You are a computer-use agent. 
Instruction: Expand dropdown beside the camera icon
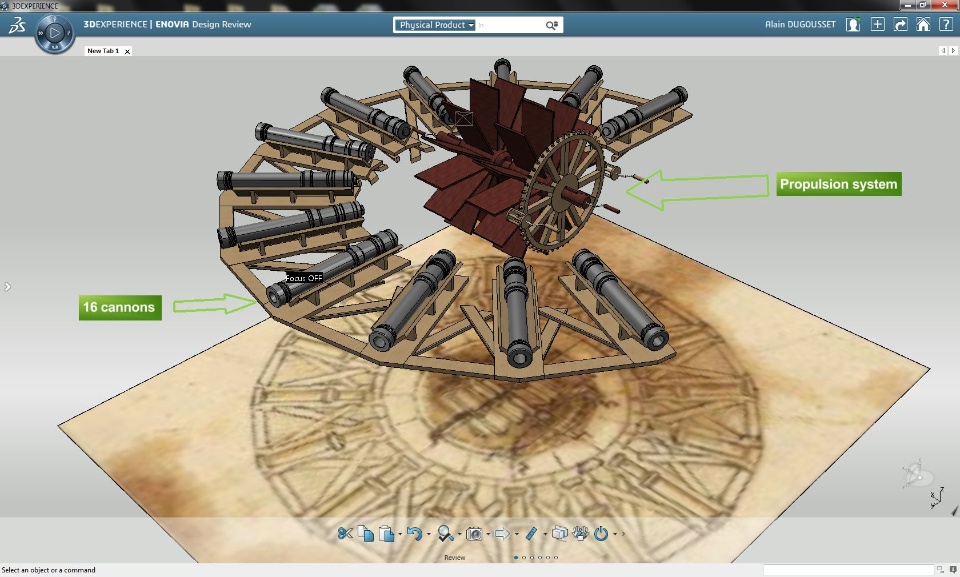tap(488, 534)
